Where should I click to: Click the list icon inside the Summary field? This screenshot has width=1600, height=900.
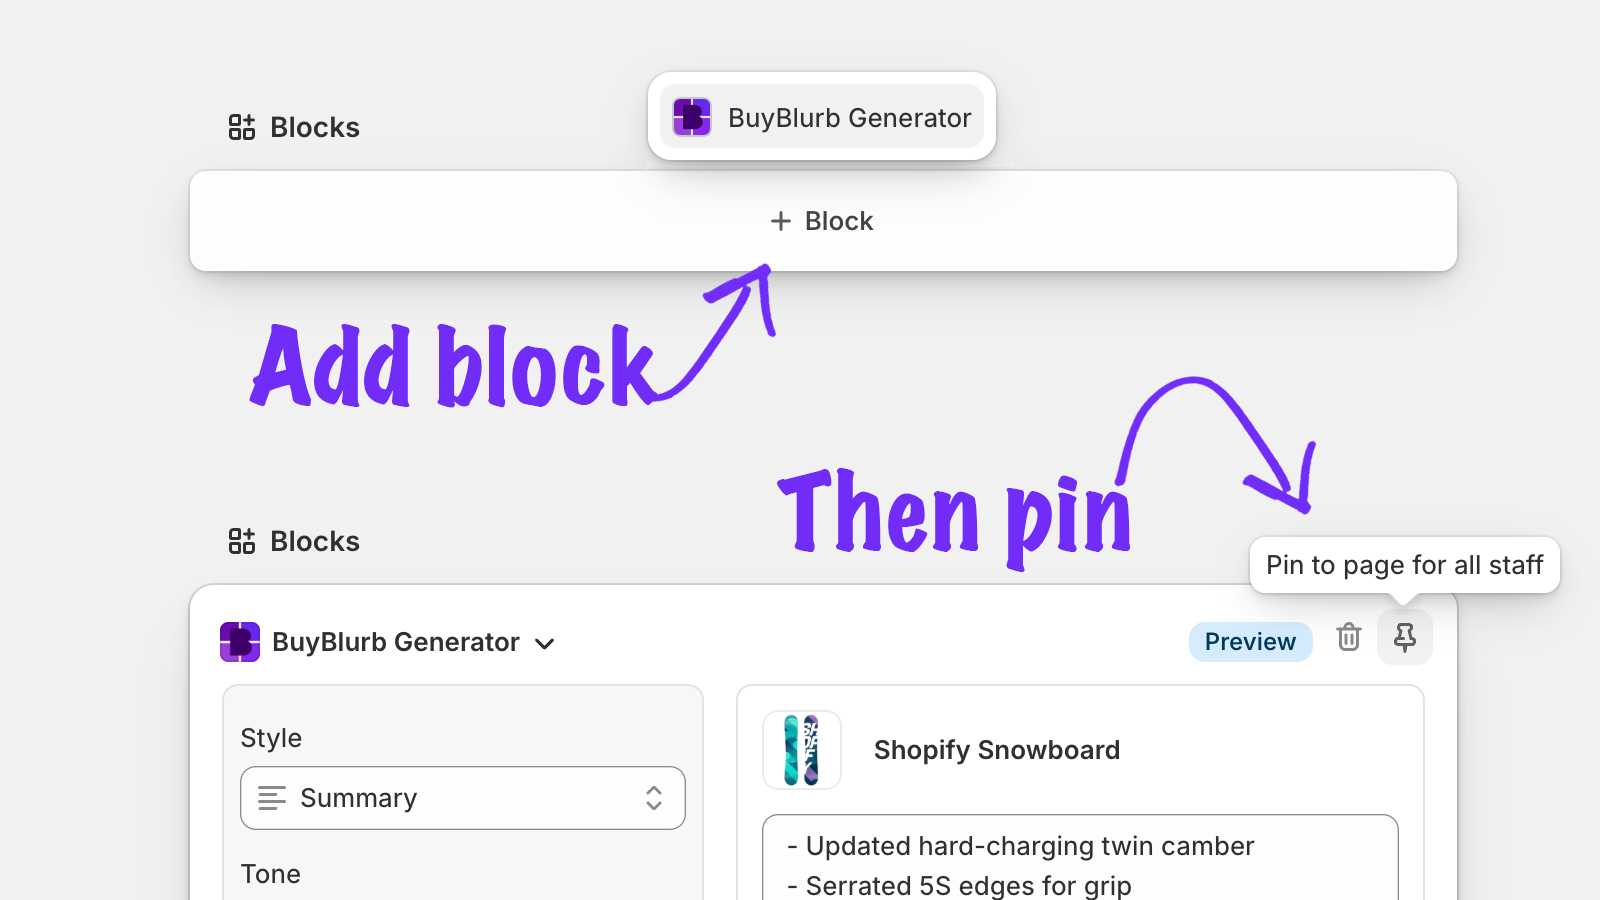(x=271, y=798)
